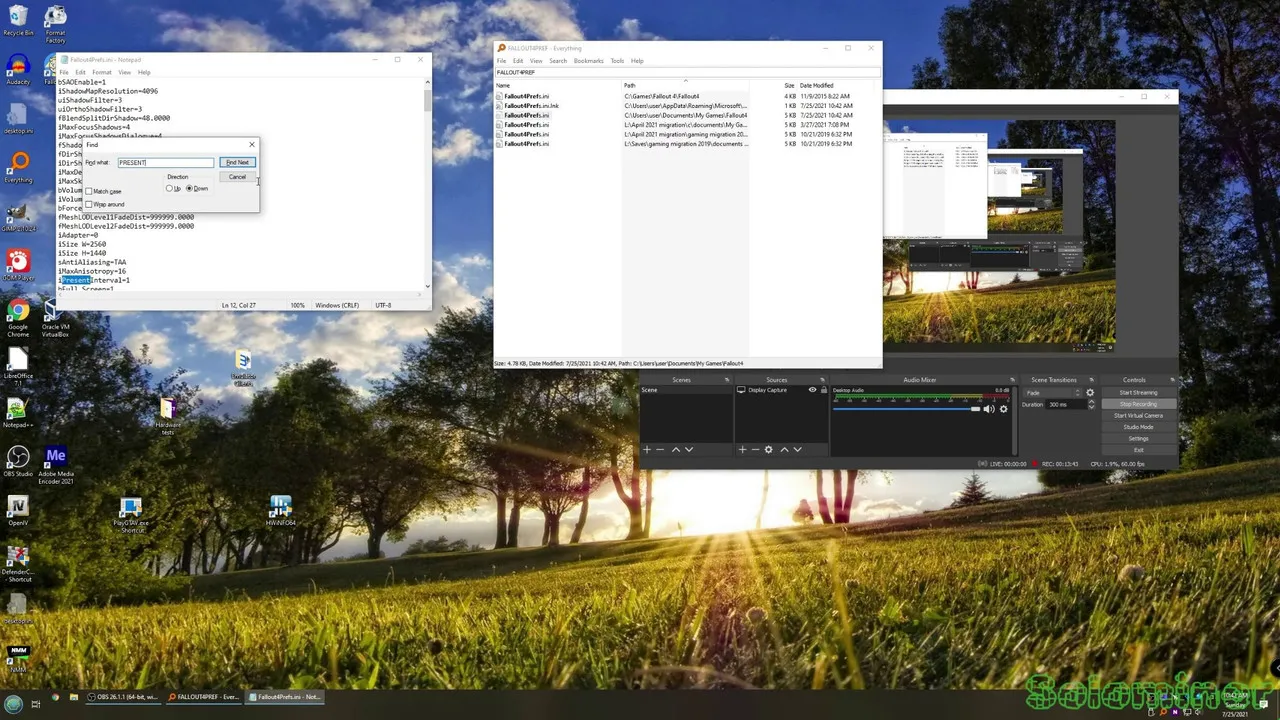This screenshot has width=1280, height=720.
Task: Click Start Virtual Camera in OBS
Action: click(x=1138, y=415)
